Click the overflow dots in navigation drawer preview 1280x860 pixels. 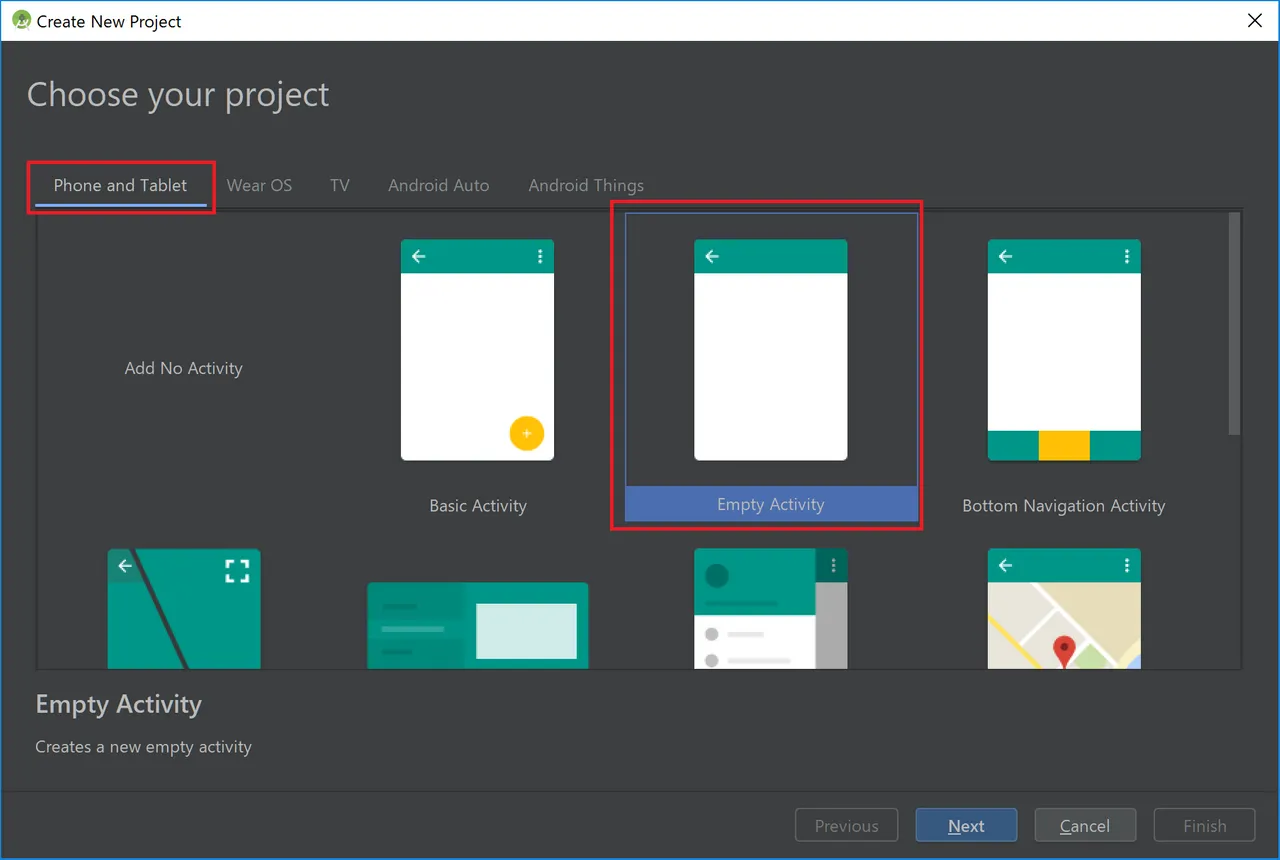[x=833, y=565]
